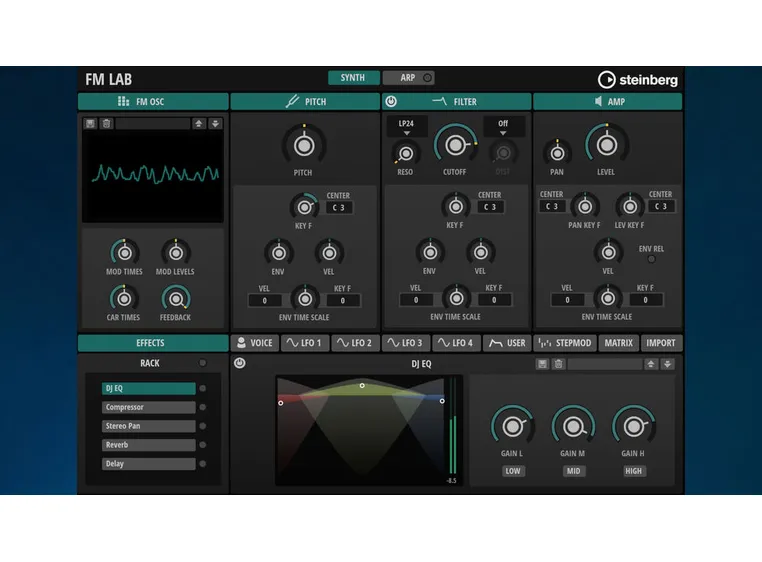
Task: Enable the Stereo Pan slot indicator
Action: click(x=203, y=426)
